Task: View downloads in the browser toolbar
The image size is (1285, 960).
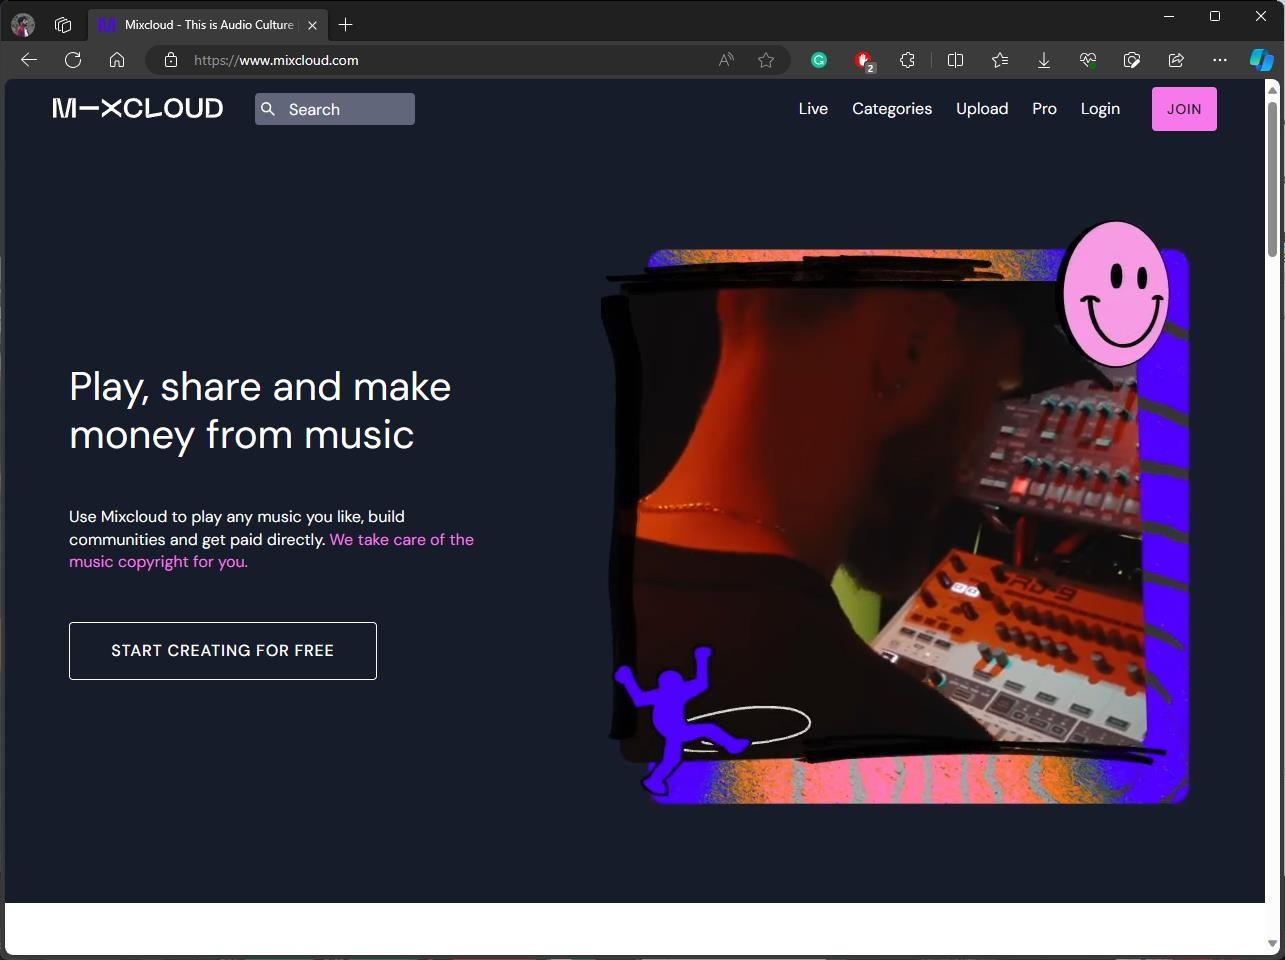Action: pos(1043,60)
